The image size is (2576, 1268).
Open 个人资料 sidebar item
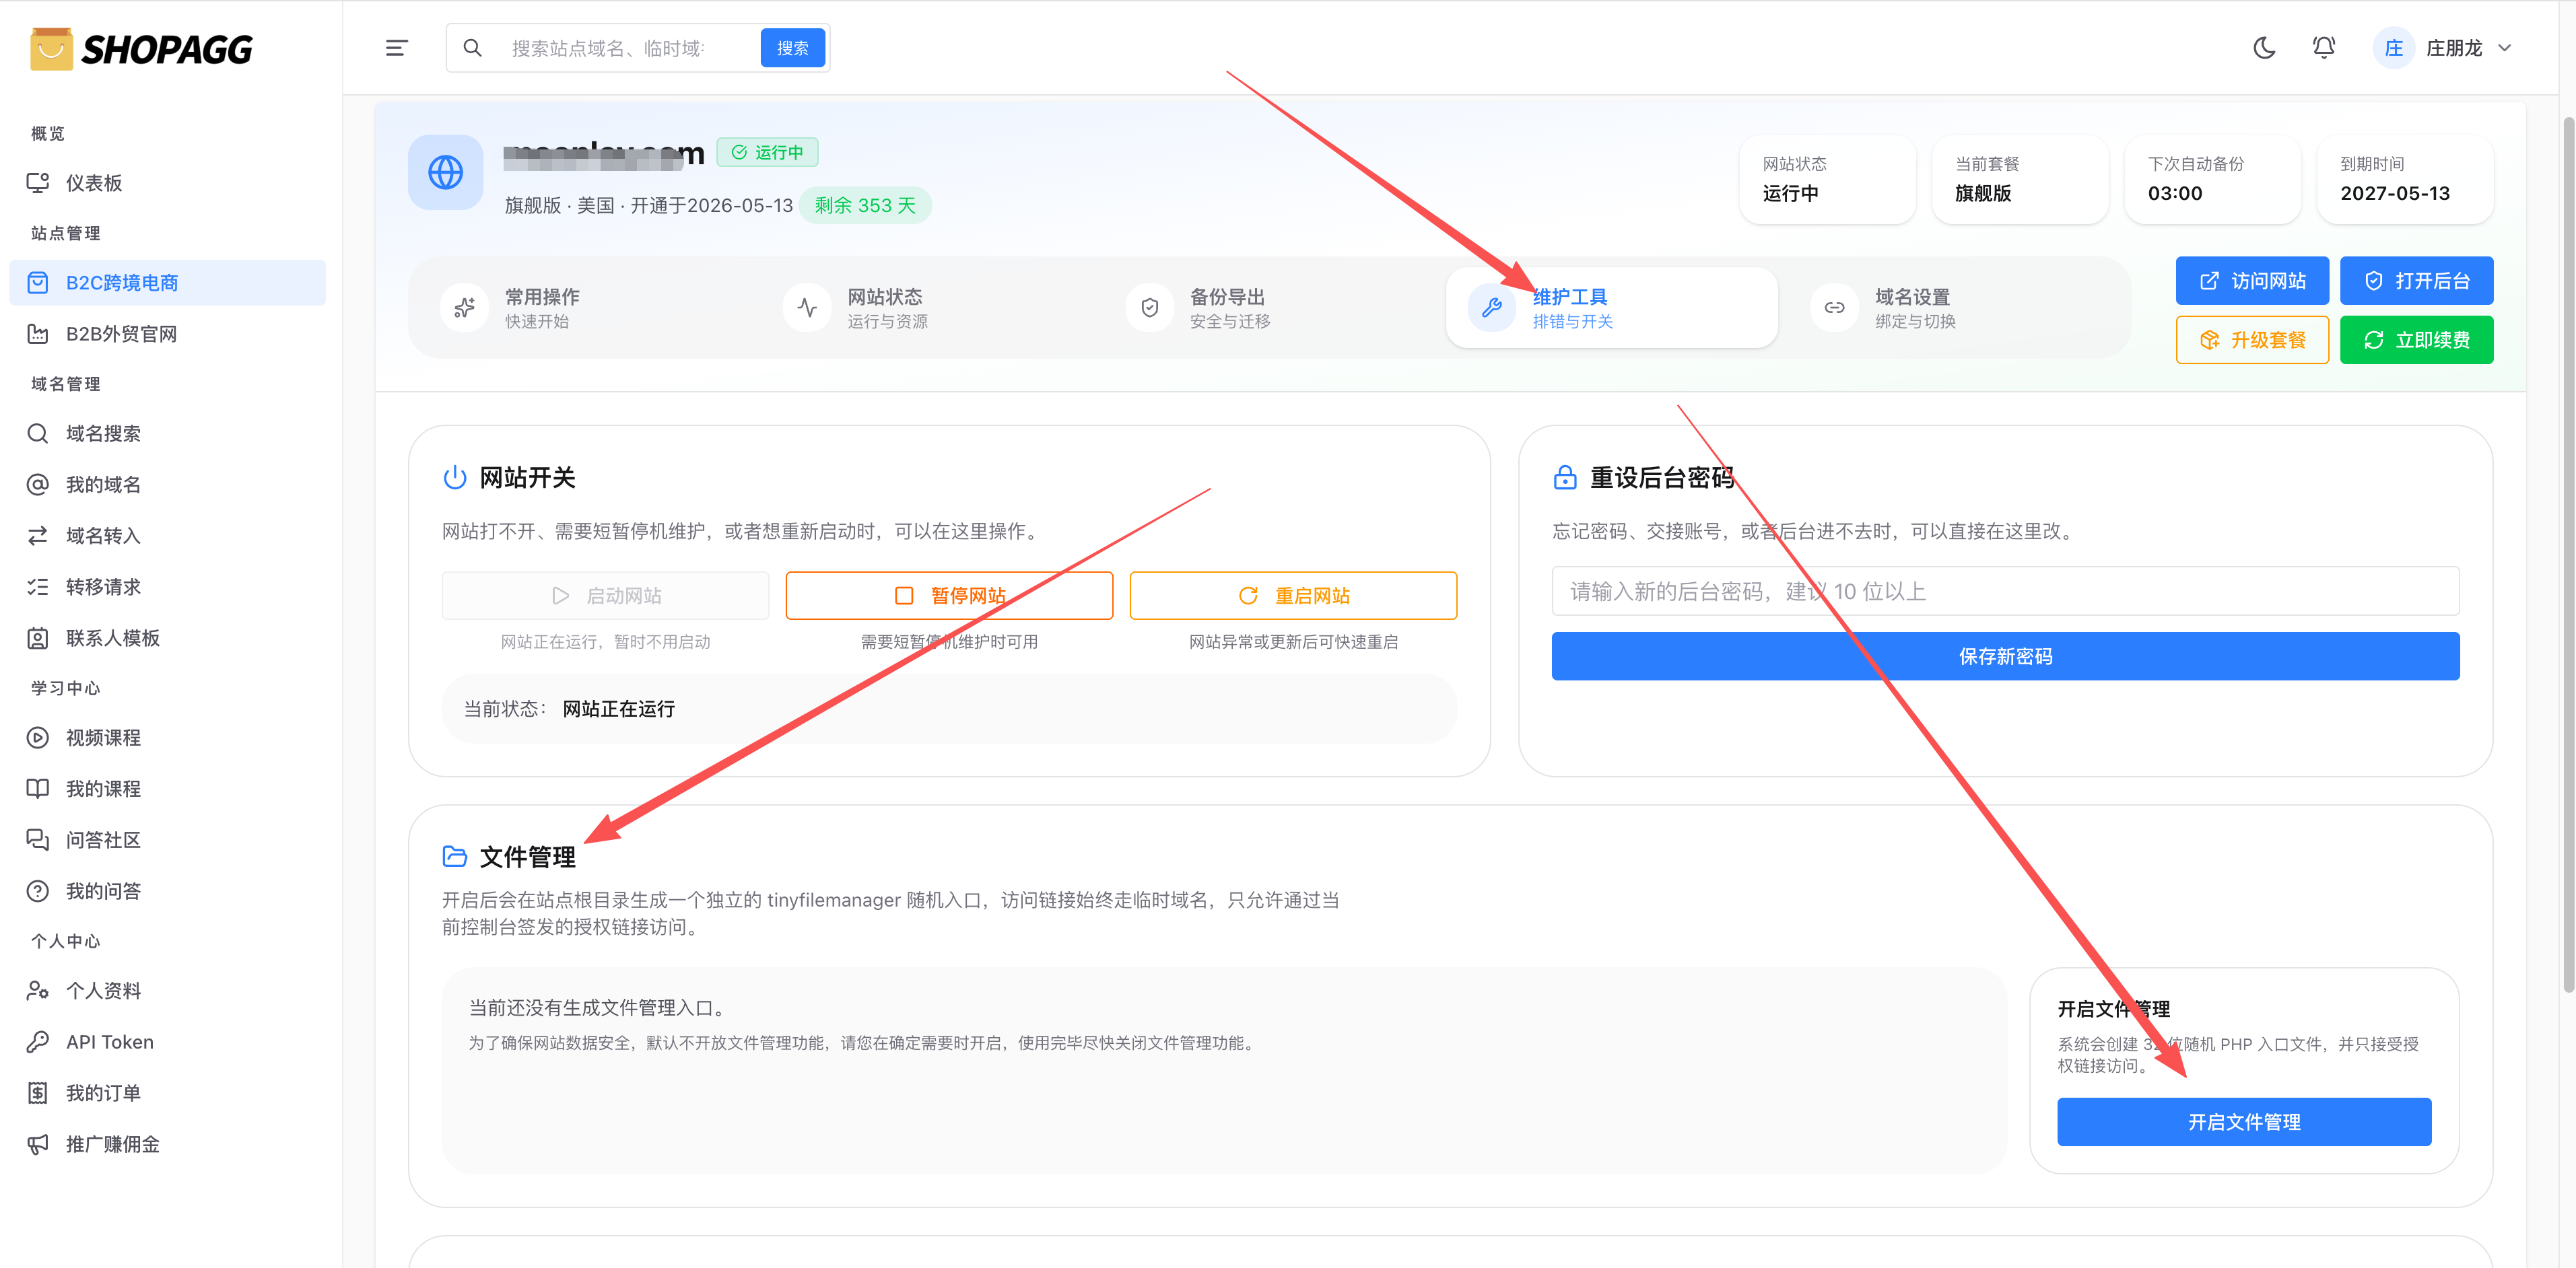[167, 991]
